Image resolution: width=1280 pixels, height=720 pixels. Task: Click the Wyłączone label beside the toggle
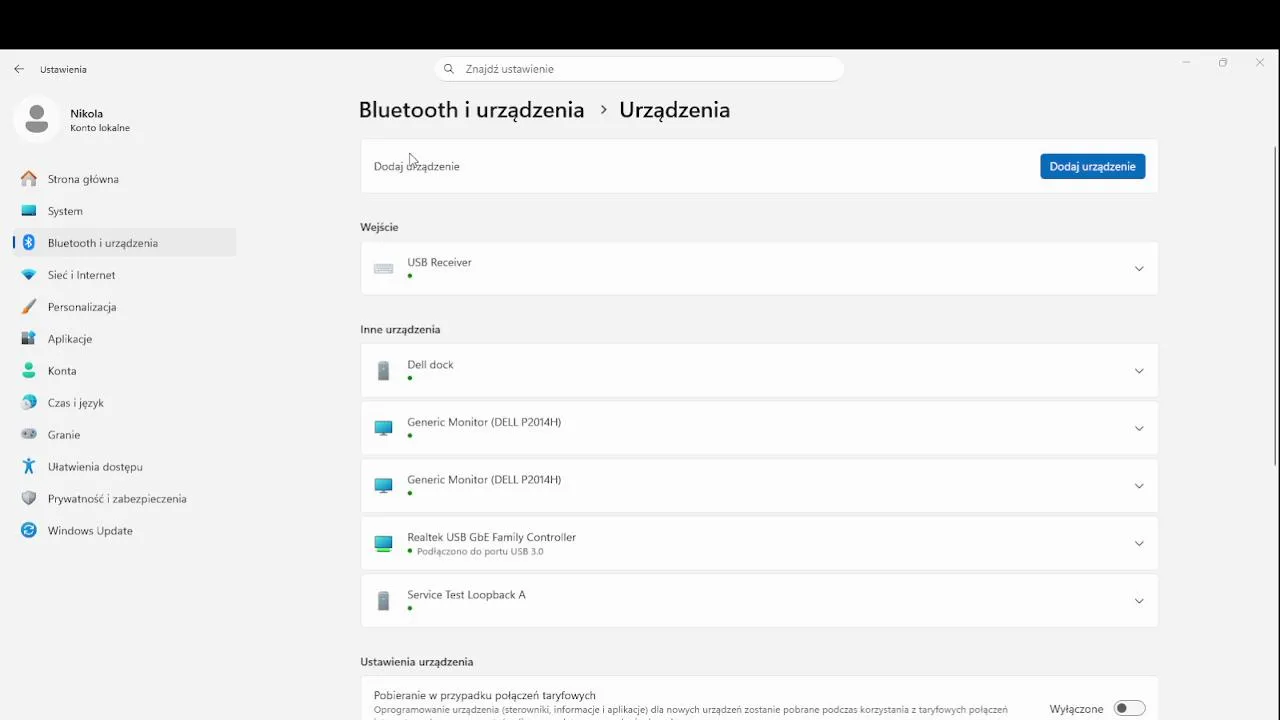coord(1077,709)
